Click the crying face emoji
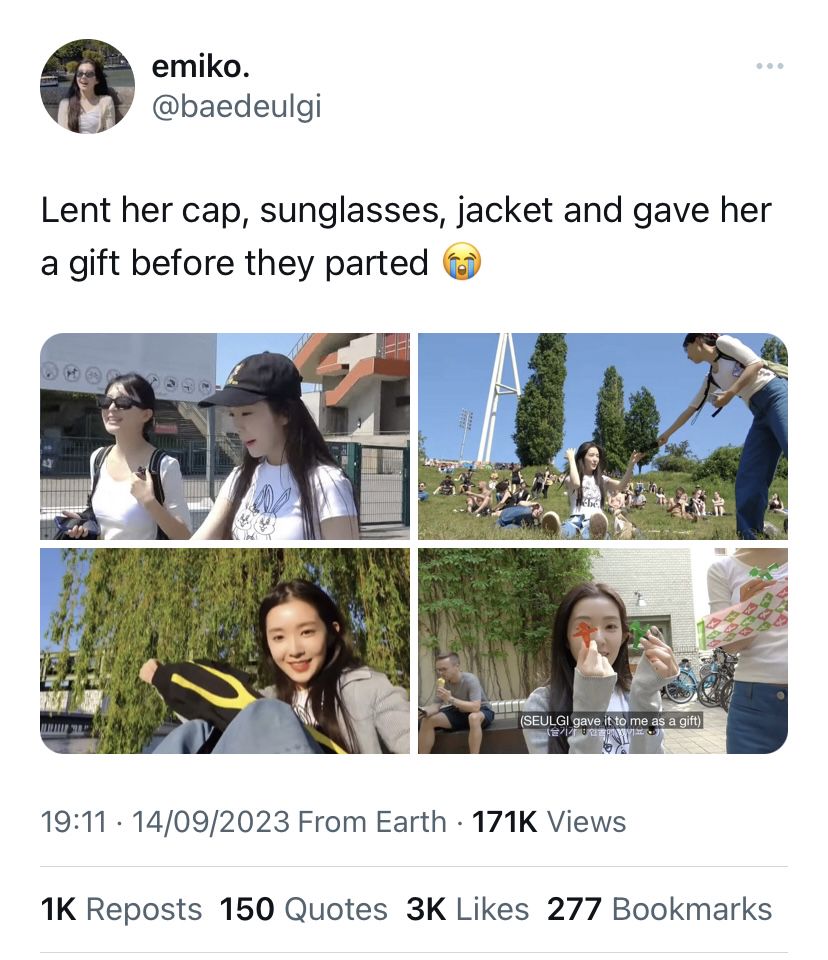 pos(462,263)
